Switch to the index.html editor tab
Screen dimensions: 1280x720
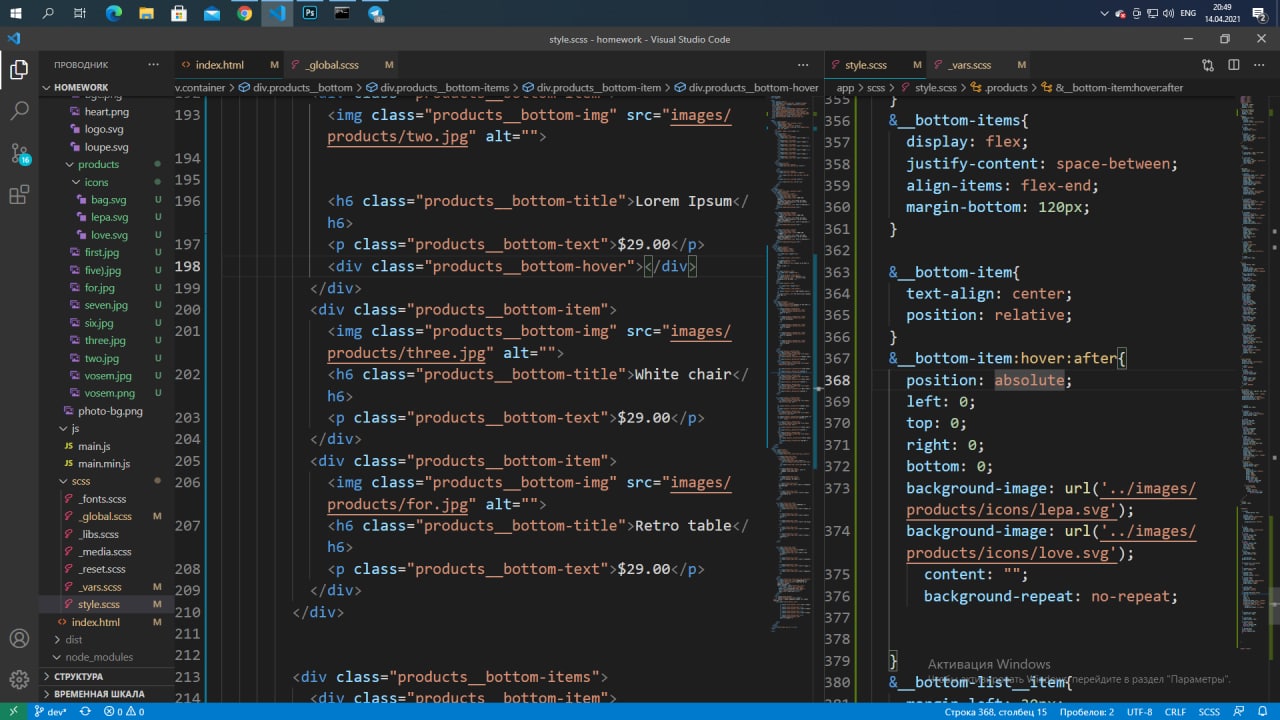click(x=219, y=65)
